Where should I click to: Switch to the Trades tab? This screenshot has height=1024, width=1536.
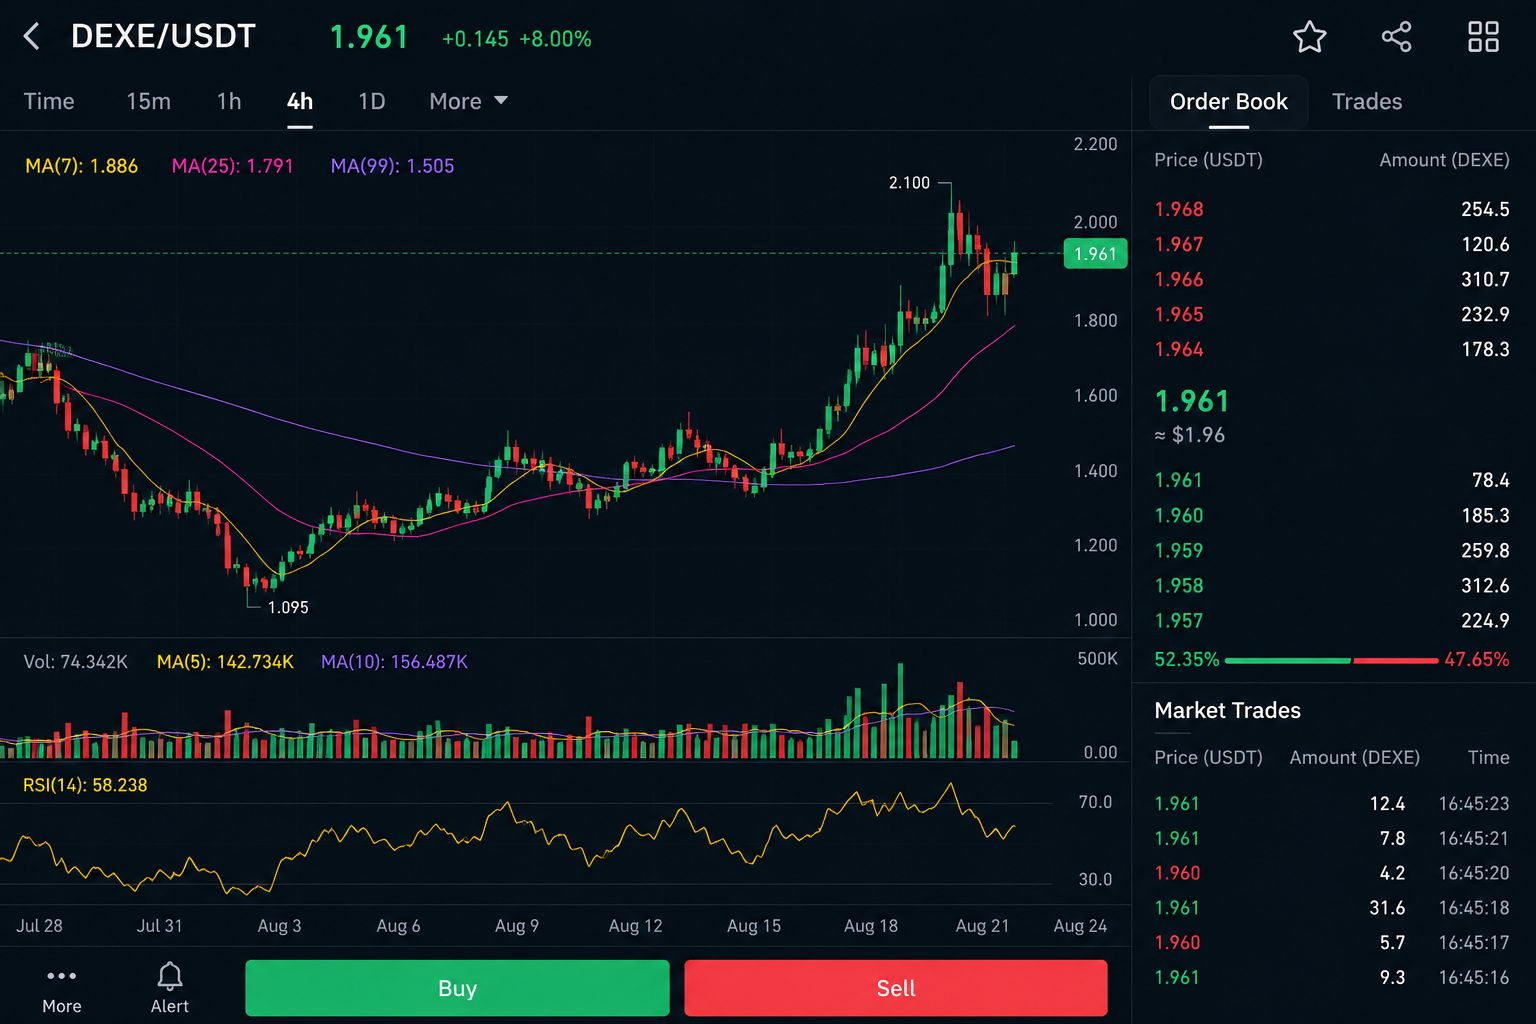(x=1366, y=101)
